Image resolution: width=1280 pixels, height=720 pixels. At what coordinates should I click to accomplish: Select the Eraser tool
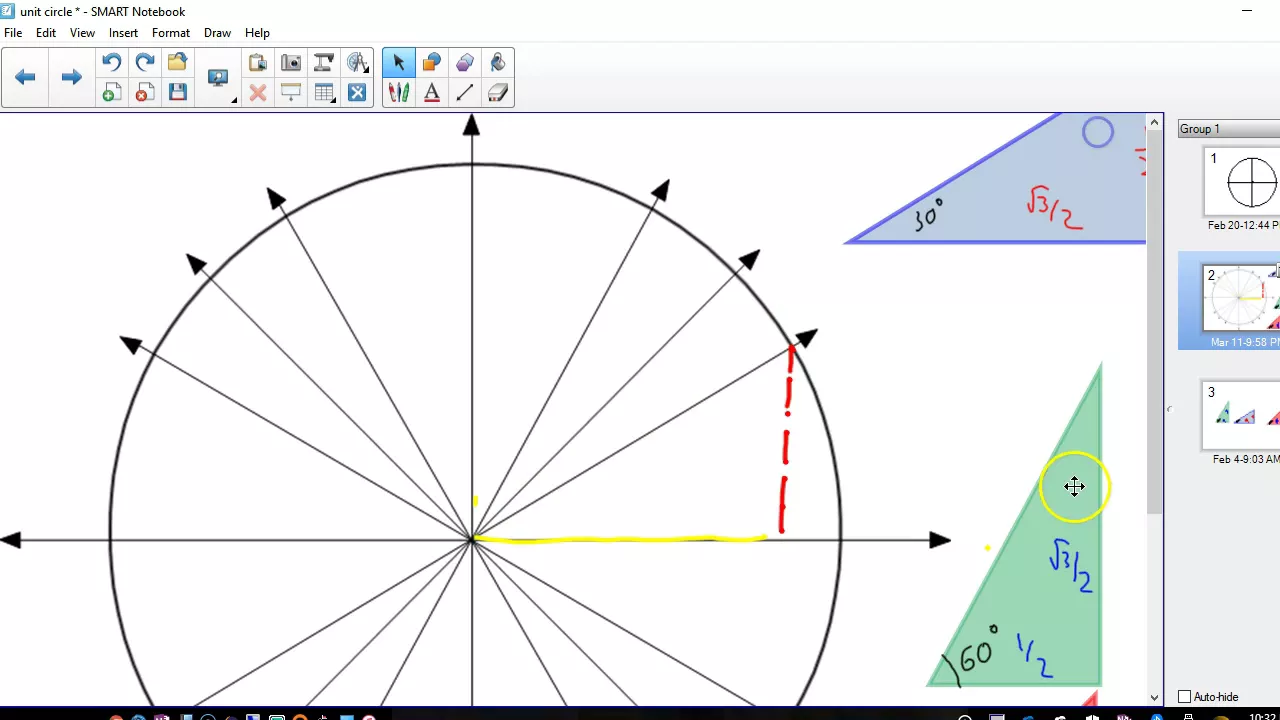pos(497,93)
